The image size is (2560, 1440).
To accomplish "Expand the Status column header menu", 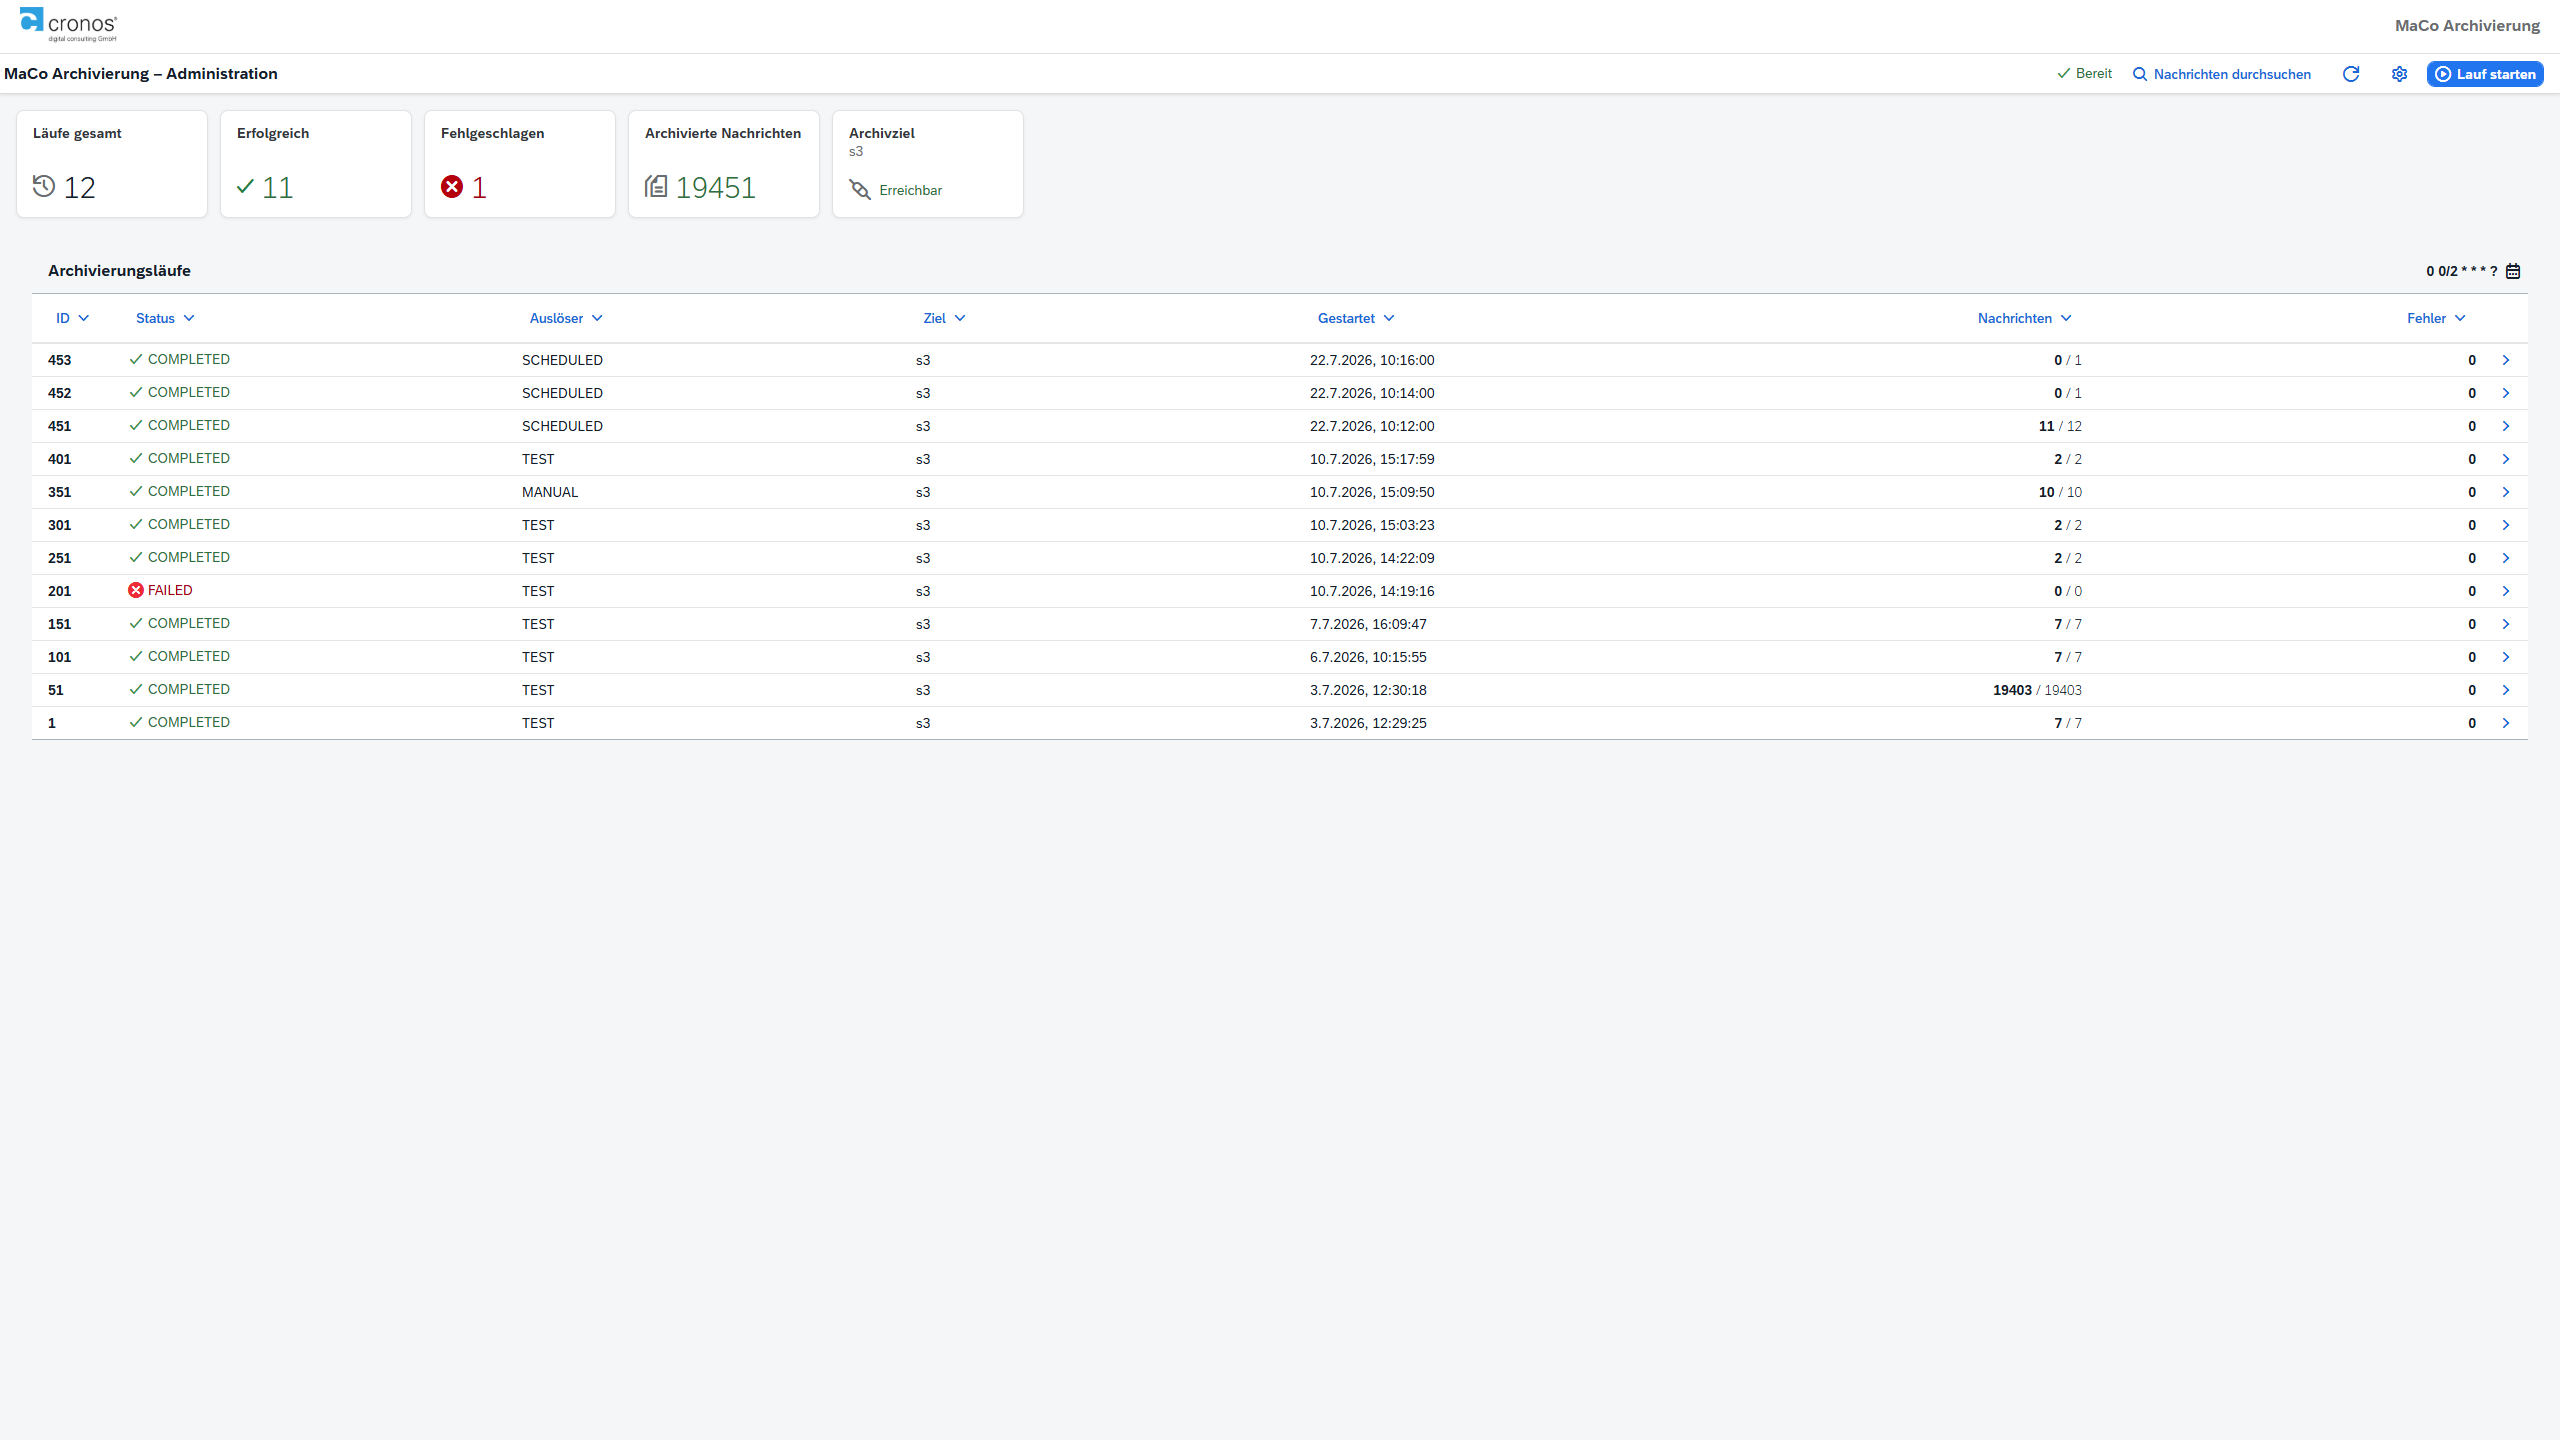I will click(166, 318).
